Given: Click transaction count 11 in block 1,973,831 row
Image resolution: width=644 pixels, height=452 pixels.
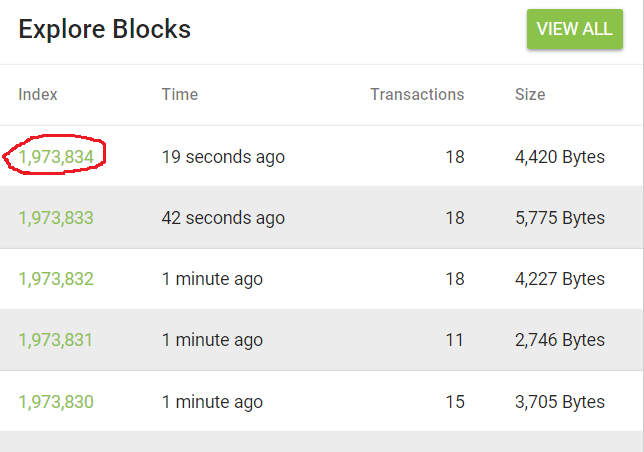Looking at the screenshot, I should tap(455, 340).
